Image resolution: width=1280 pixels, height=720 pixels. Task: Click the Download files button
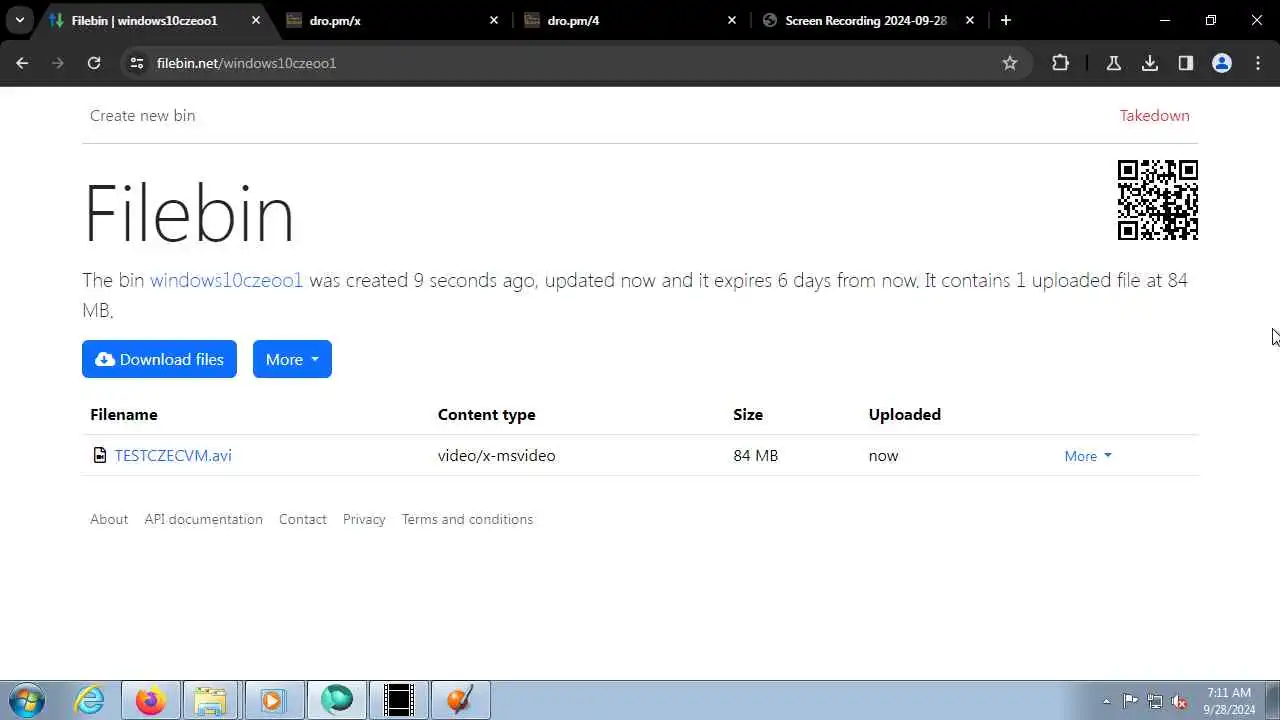point(159,359)
